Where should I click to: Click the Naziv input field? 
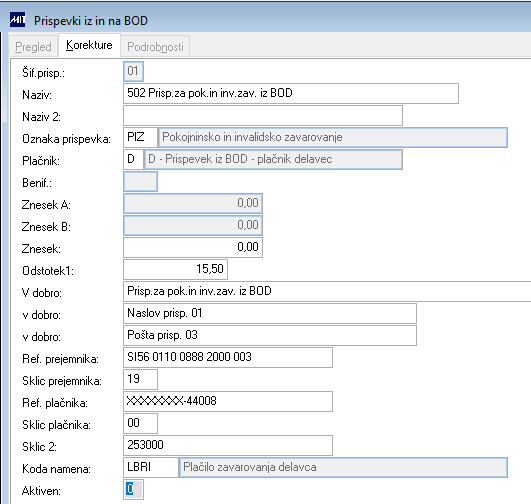(x=291, y=93)
